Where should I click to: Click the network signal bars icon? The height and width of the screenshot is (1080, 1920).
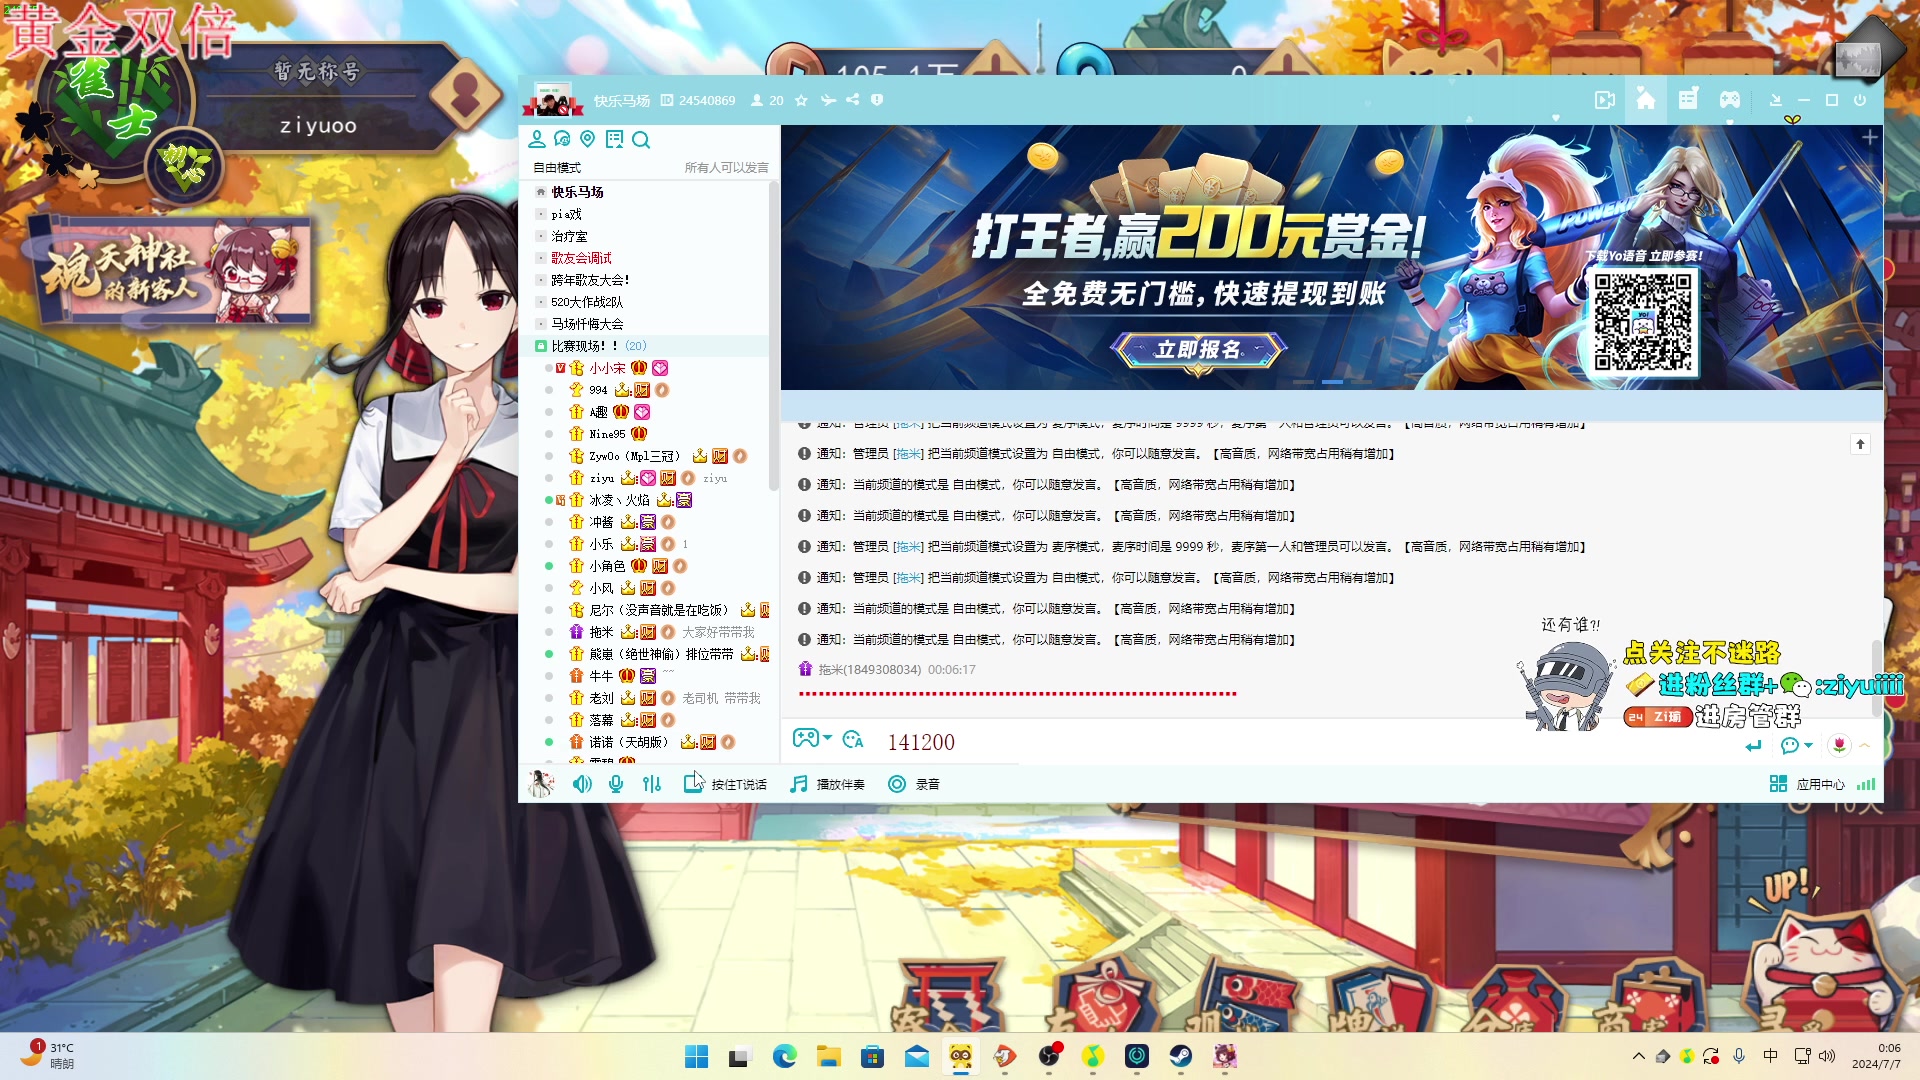1866,784
